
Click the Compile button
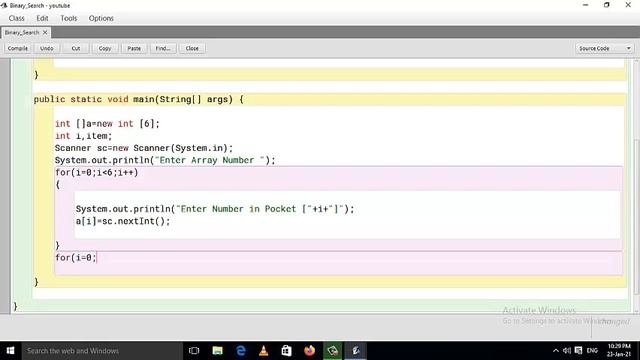click(18, 48)
